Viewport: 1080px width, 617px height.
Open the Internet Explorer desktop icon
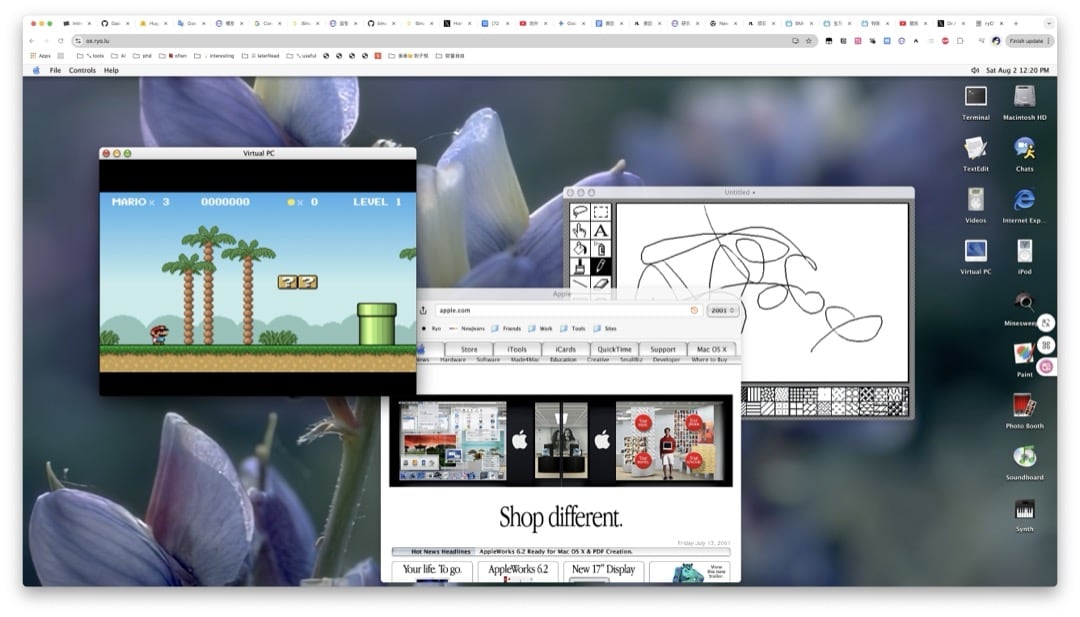point(1024,205)
